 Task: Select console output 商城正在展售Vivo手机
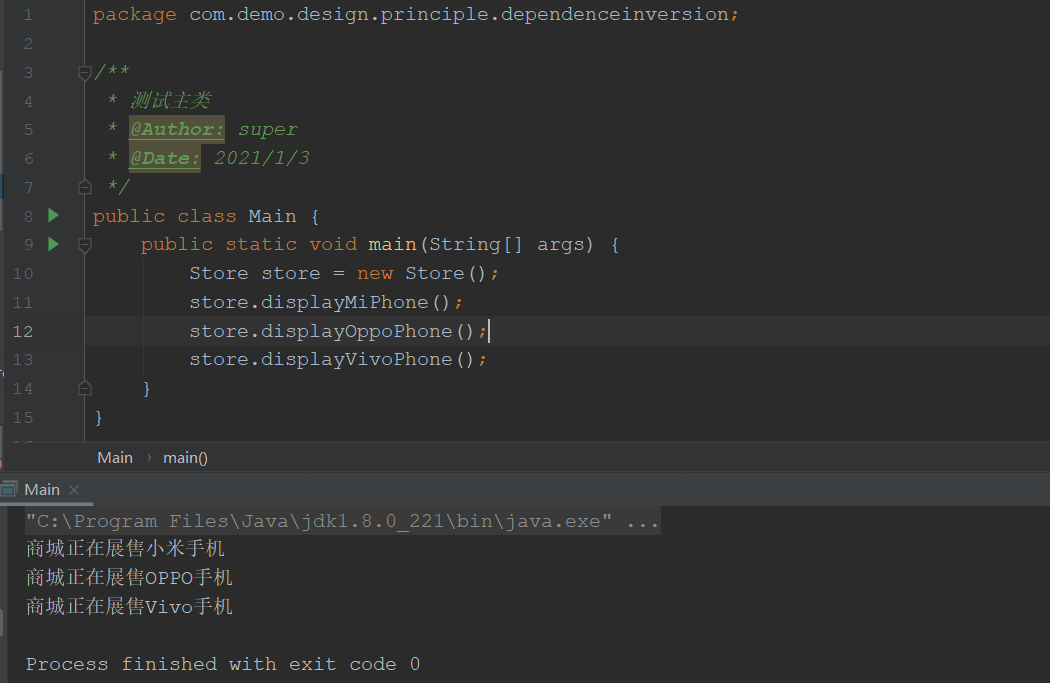pyautogui.click(x=129, y=607)
